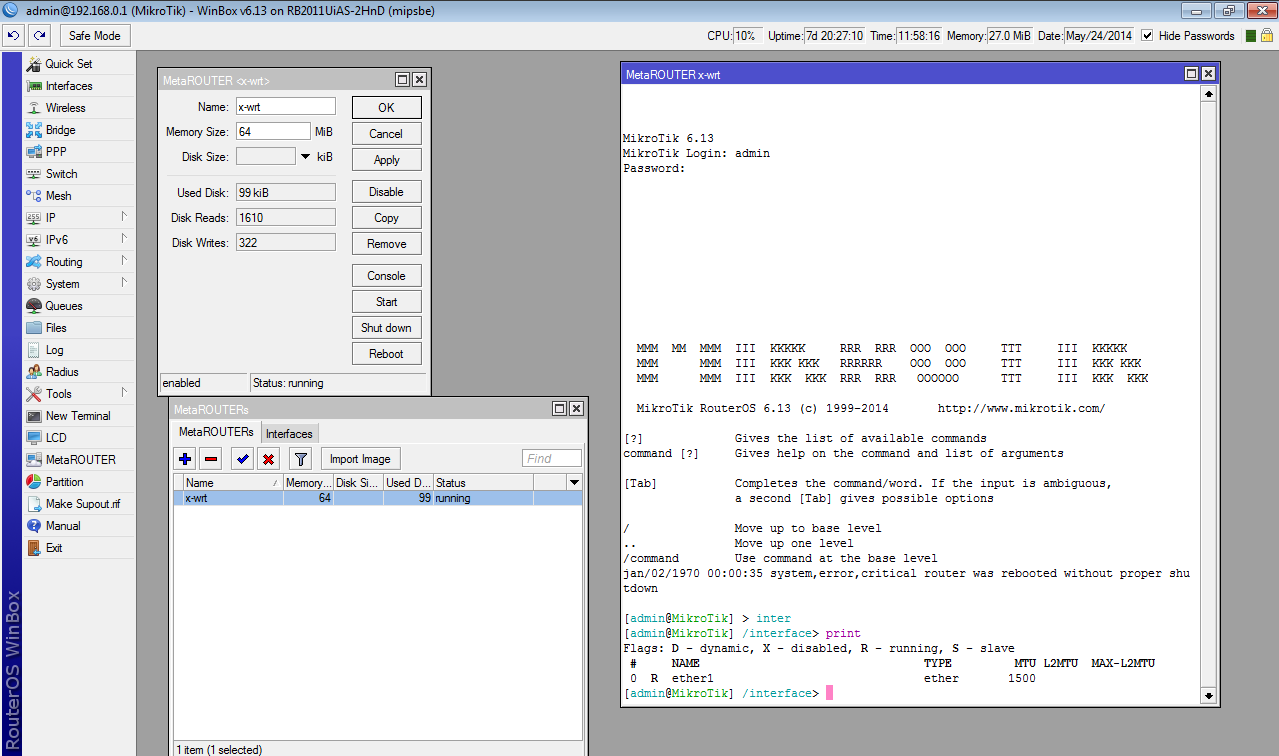Click the blue checkmark Enable icon
The width and height of the screenshot is (1279, 756).
click(241, 459)
